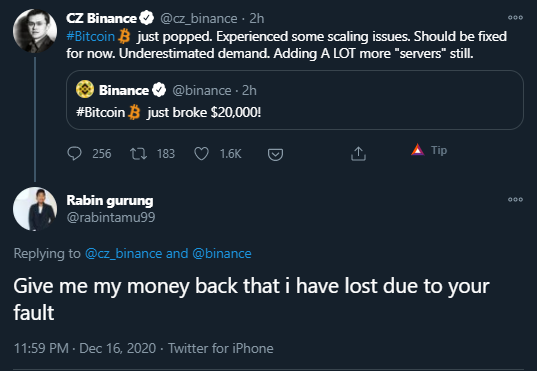Viewport: 537px width, 371px height.
Task: Open @cz_binance in Replying to line
Action: click(x=123, y=253)
